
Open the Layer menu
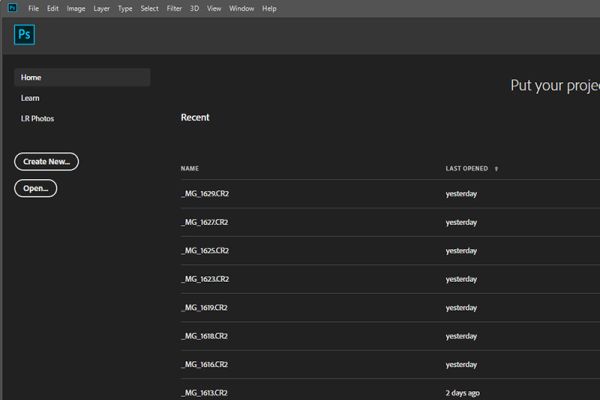(101, 8)
